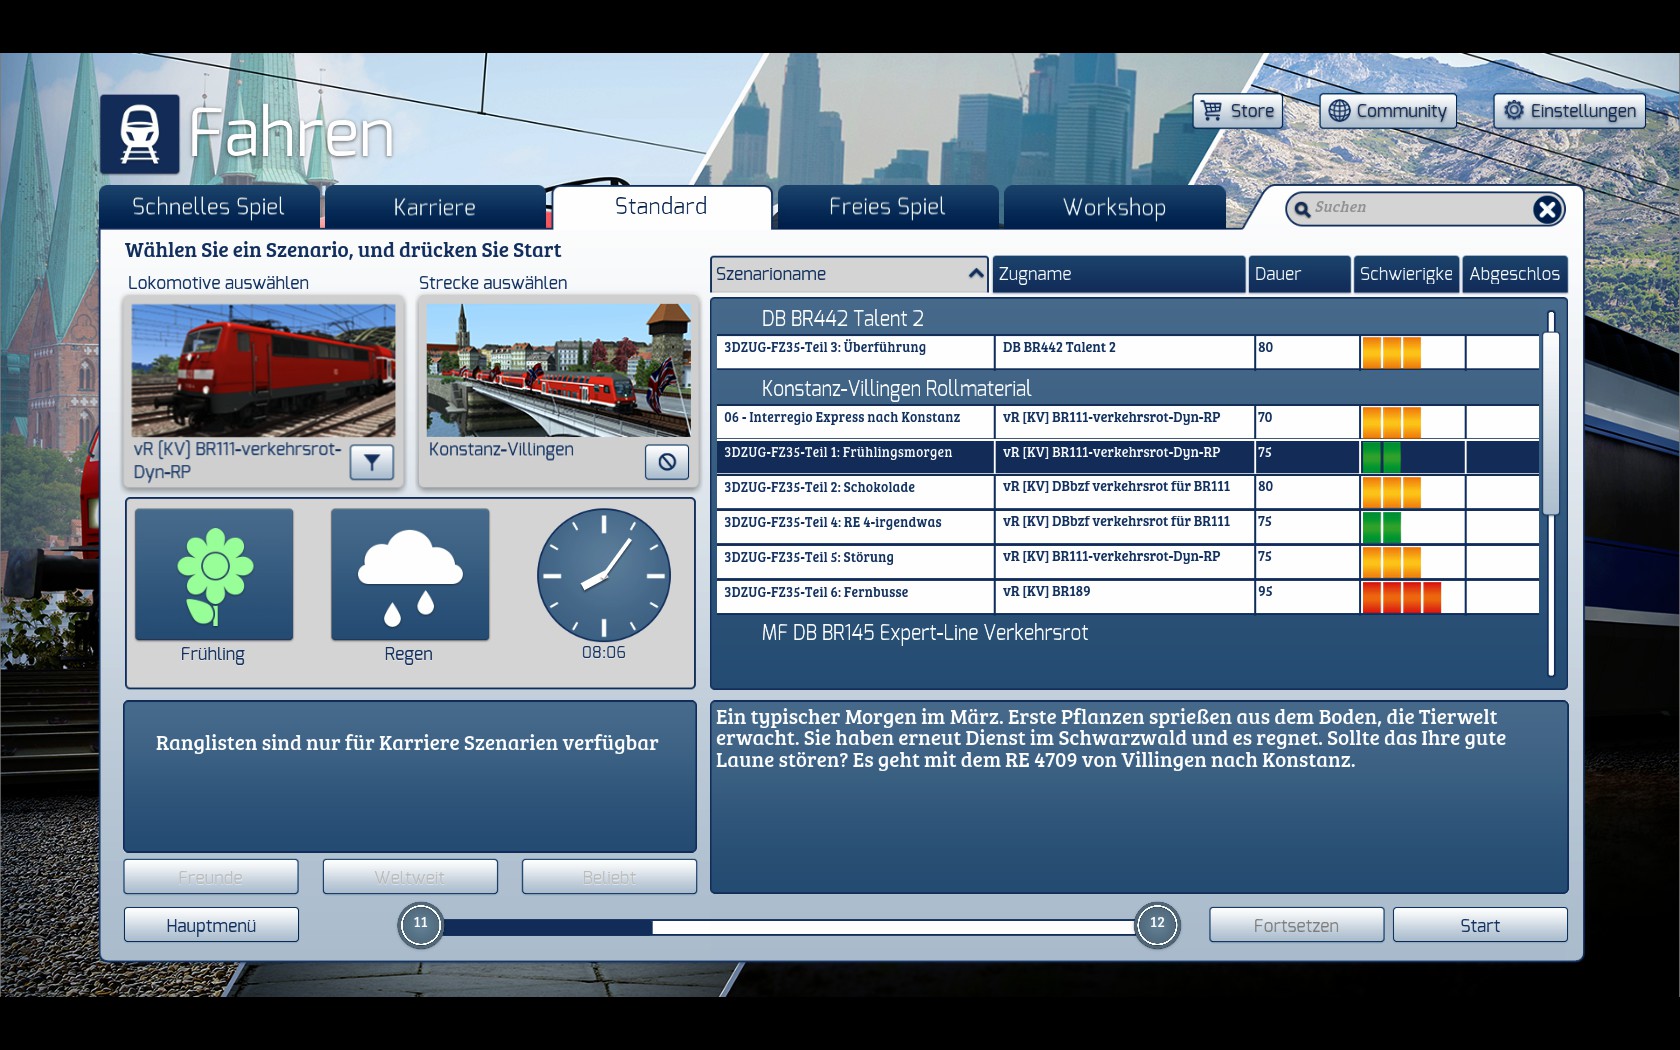Click the train icon beside Fahren
This screenshot has width=1680, height=1050.
[140, 134]
